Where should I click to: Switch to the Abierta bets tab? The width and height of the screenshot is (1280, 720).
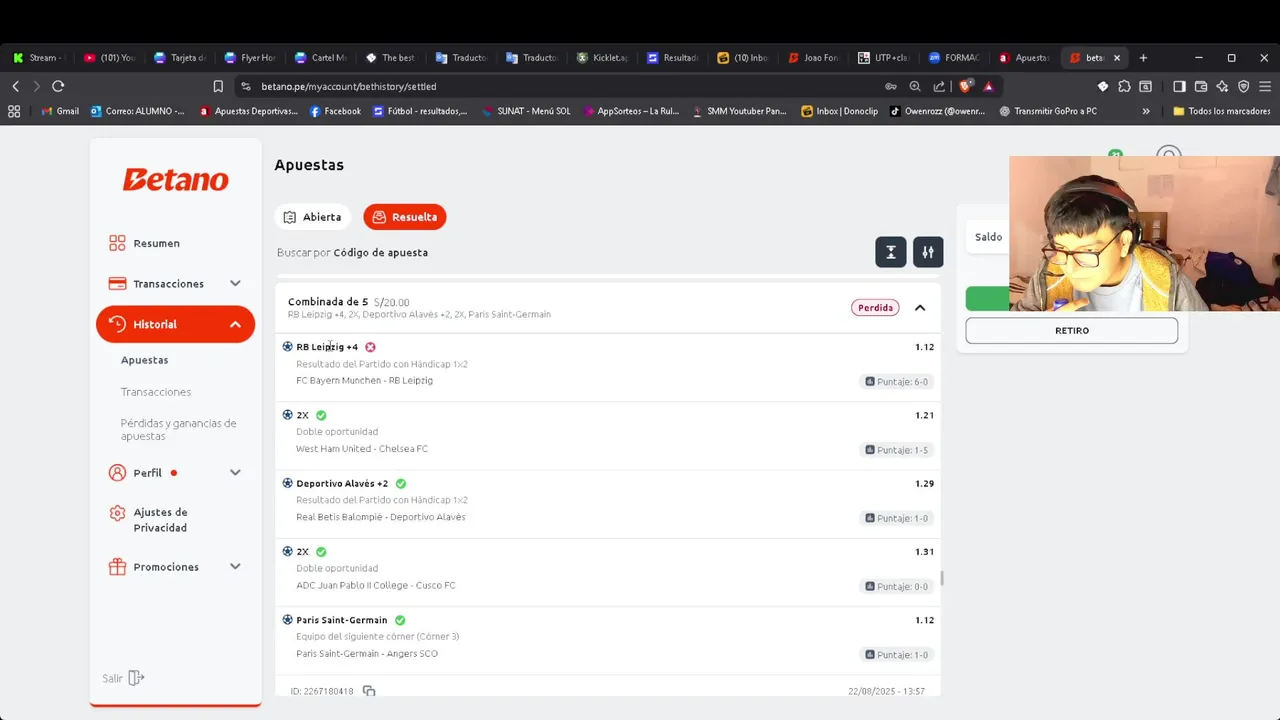(312, 217)
